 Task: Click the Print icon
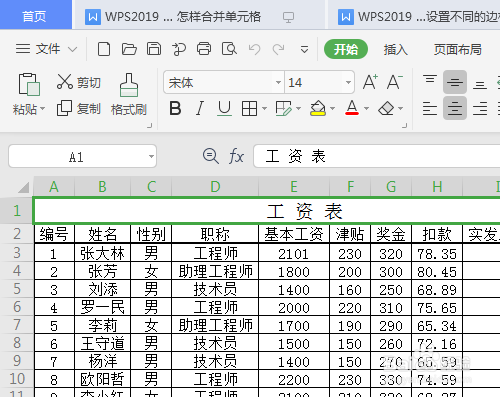(x=204, y=49)
